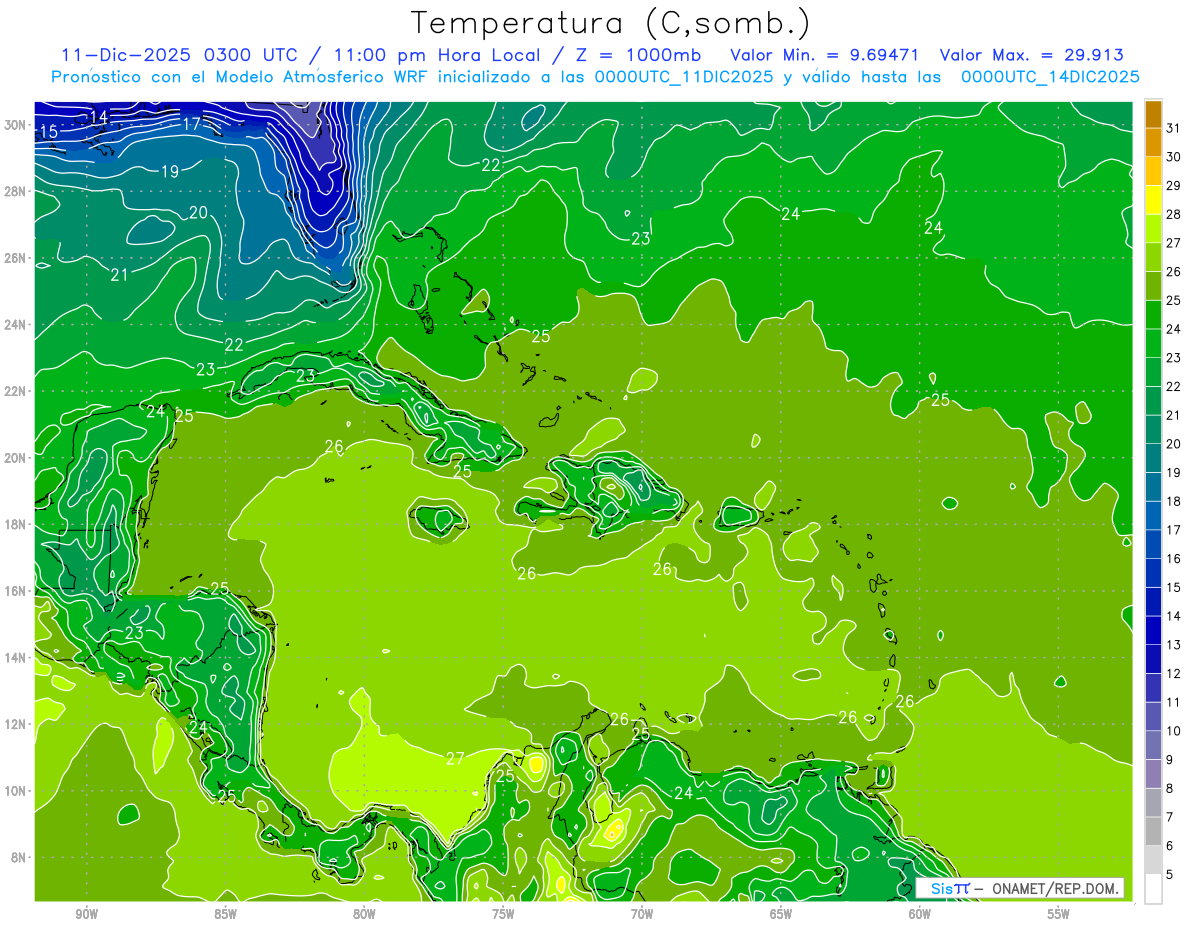Click the "20" contour label on the map
The height and width of the screenshot is (927, 1200).
pyautogui.click(x=198, y=212)
